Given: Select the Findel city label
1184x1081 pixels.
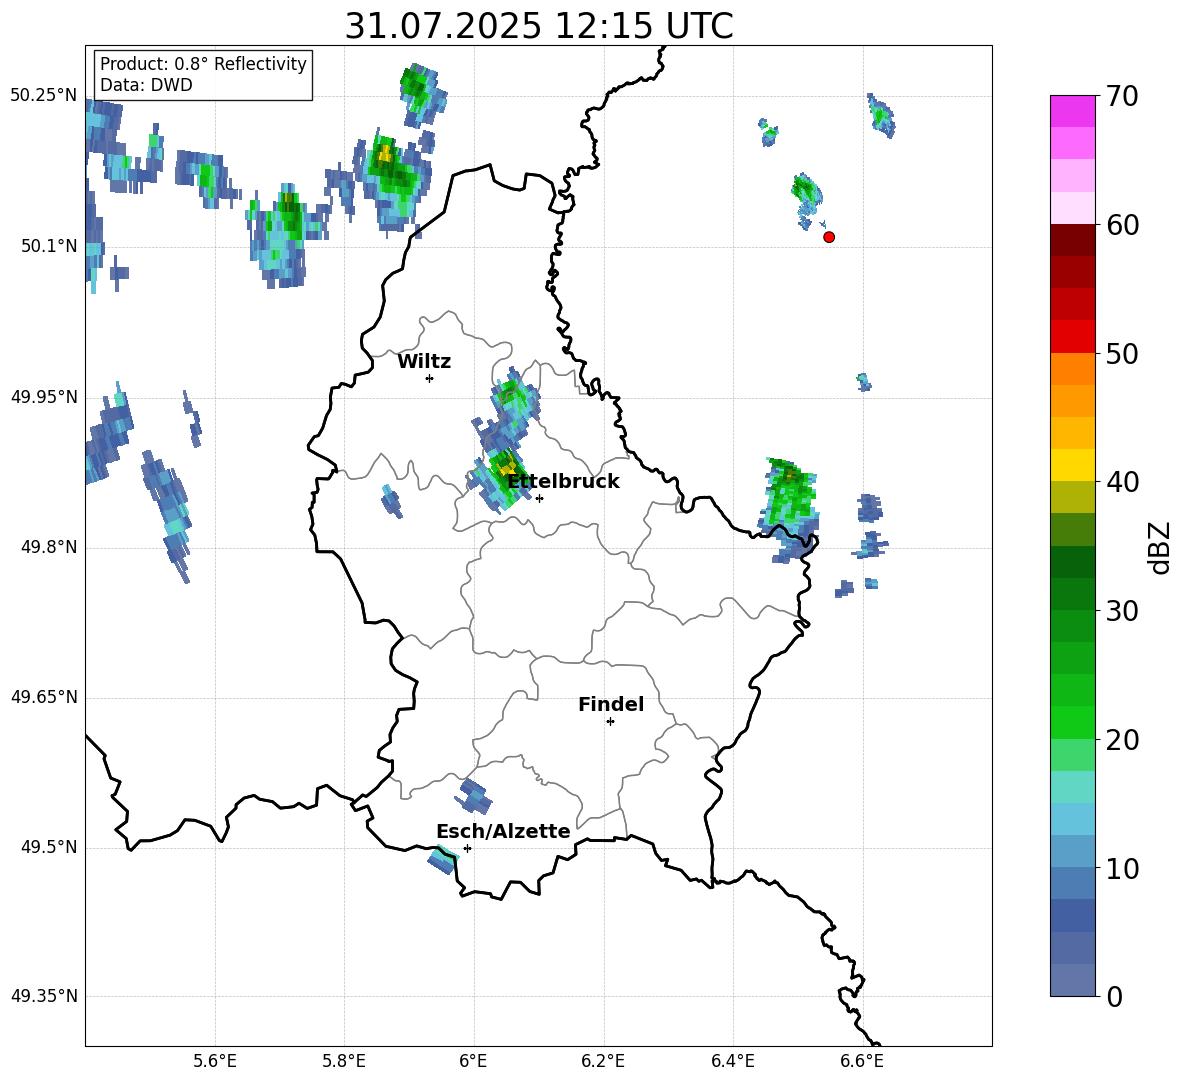Looking at the screenshot, I should [x=611, y=704].
